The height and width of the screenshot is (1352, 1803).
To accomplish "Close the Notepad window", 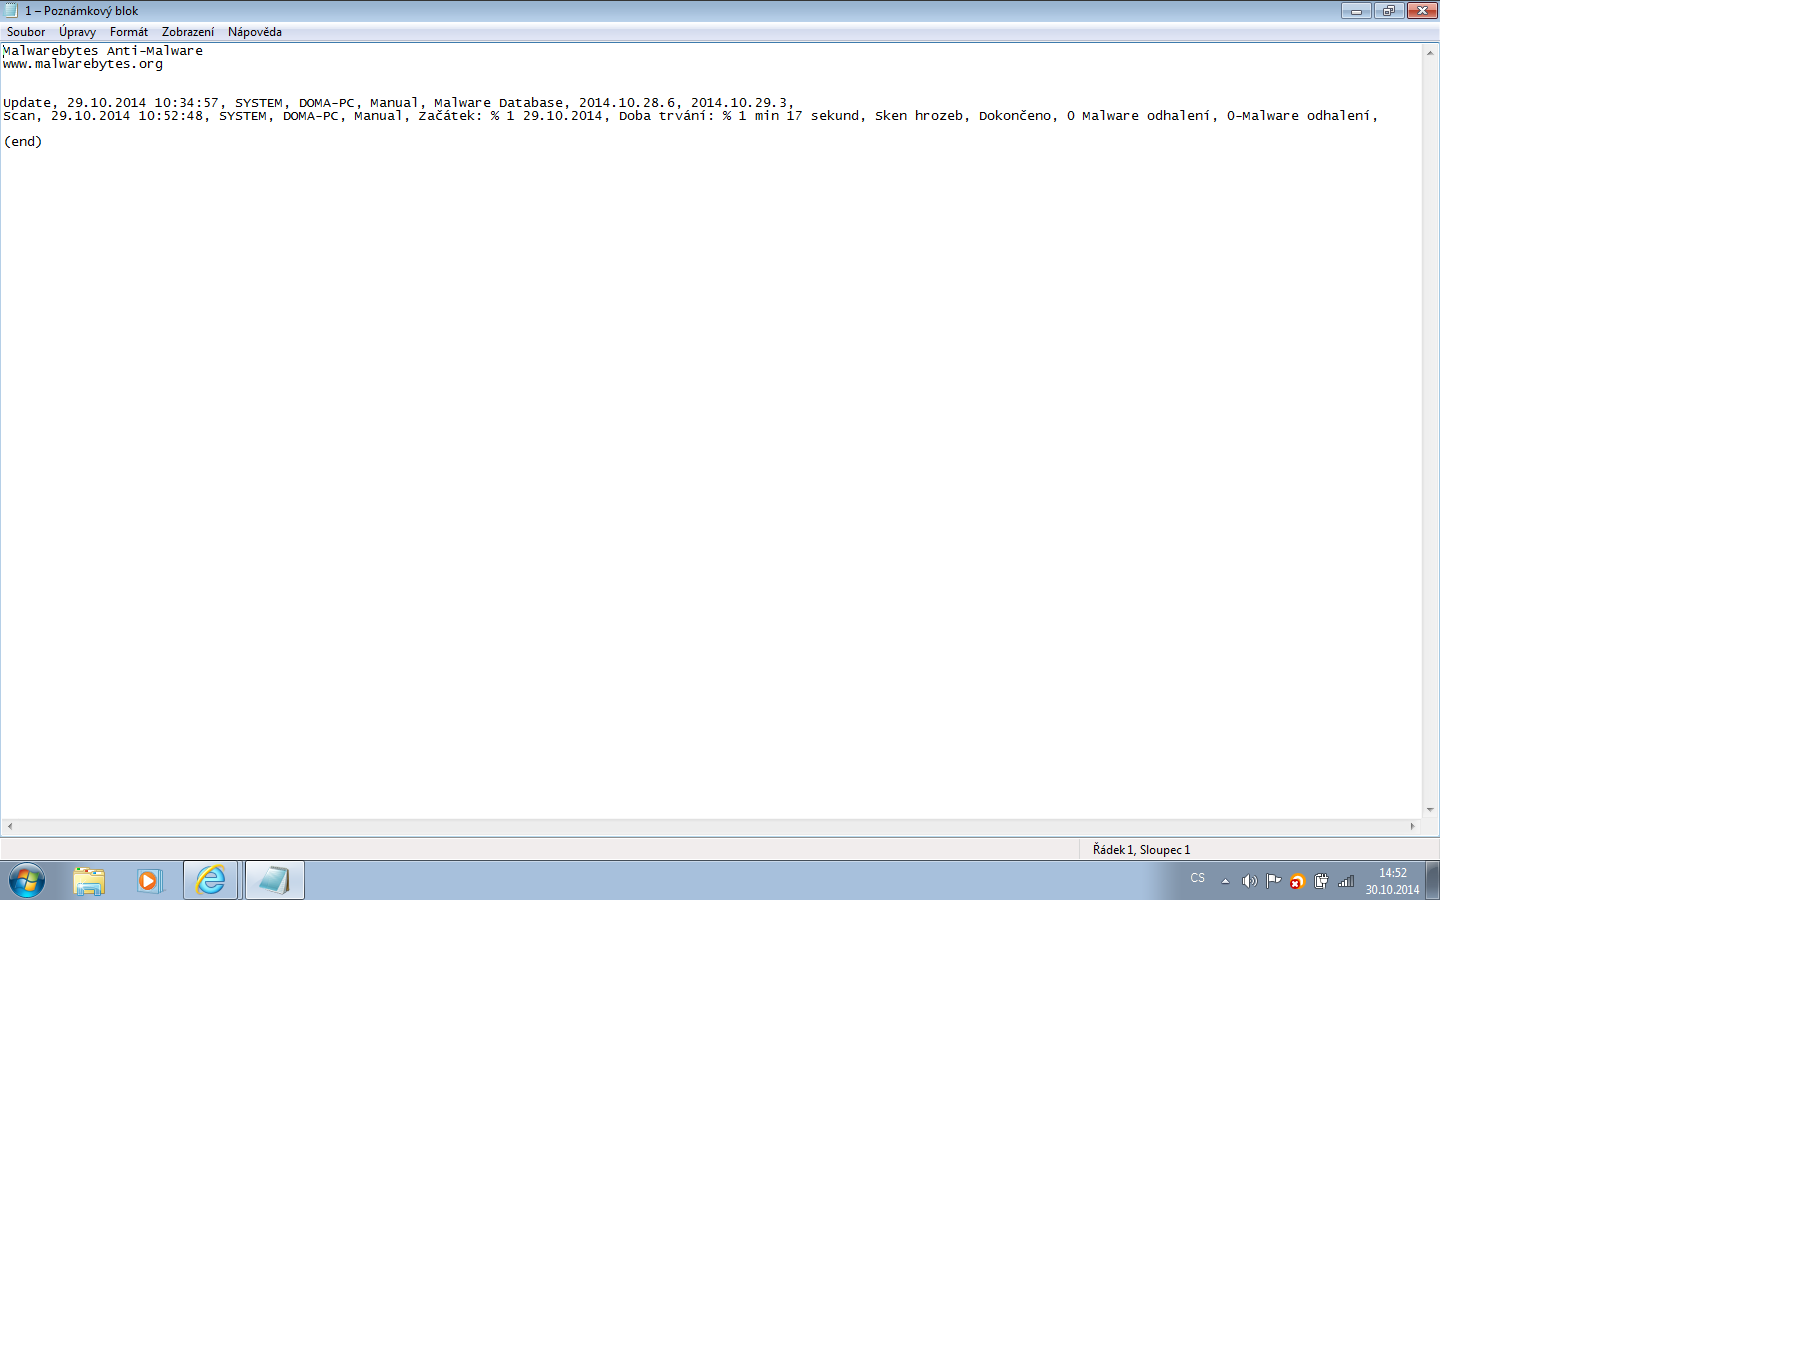I will pyautogui.click(x=1422, y=11).
